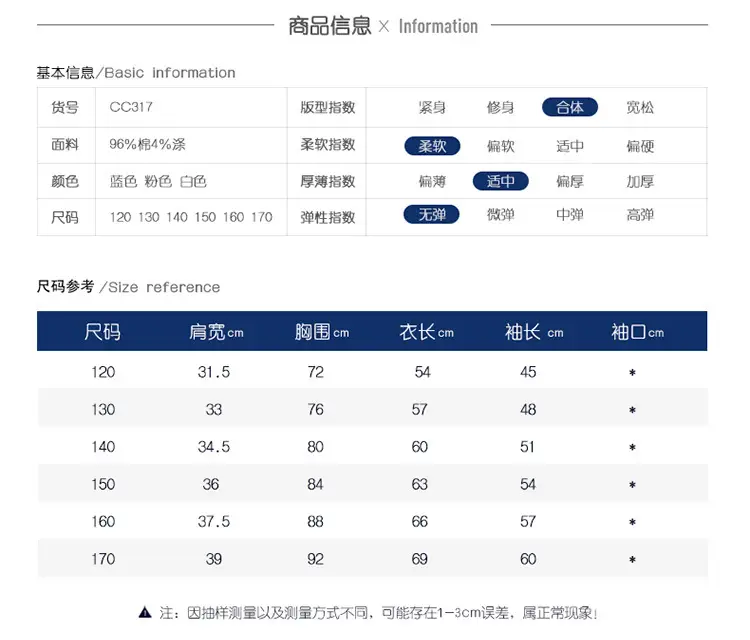
Task: Click the 胸围cm column header
Action: click(322, 331)
